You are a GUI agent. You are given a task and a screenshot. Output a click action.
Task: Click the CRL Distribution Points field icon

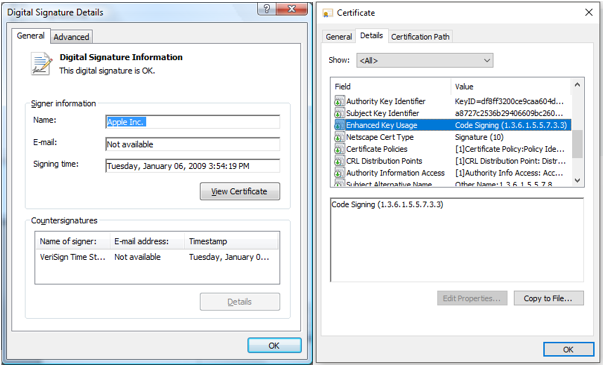click(x=338, y=161)
